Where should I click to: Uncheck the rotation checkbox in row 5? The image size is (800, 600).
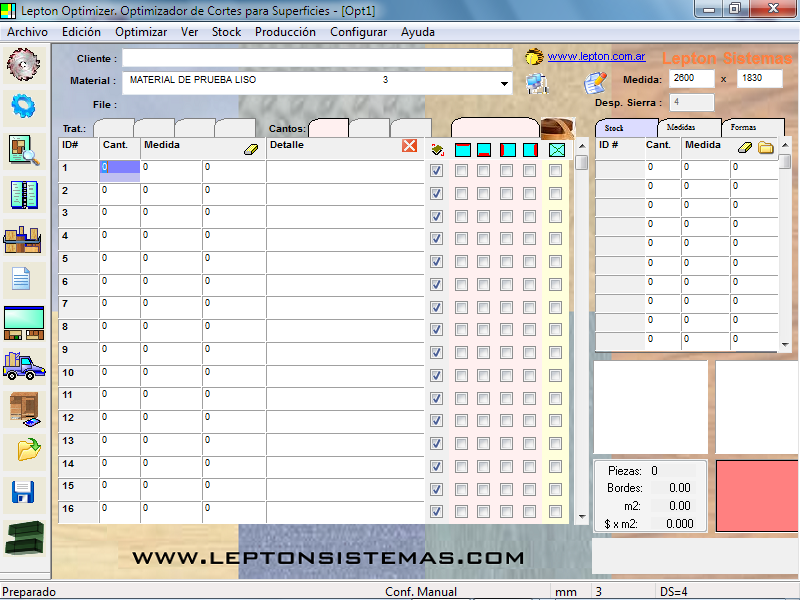(436, 262)
